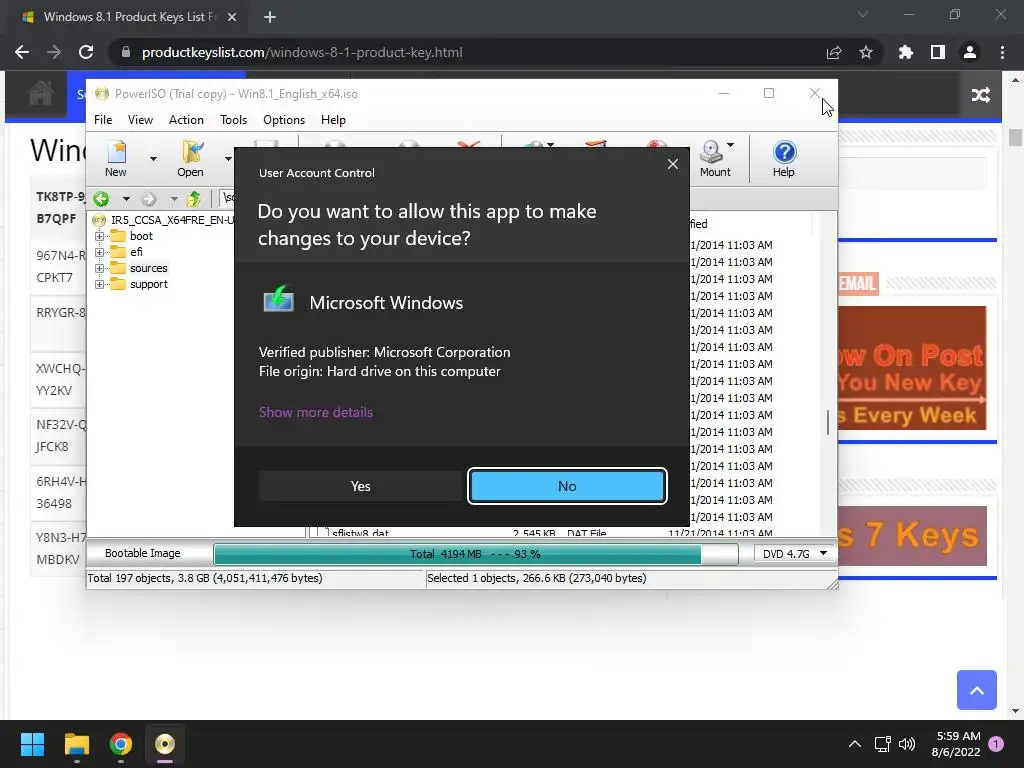
Task: Open the File menu in PowerISO
Action: coord(103,120)
